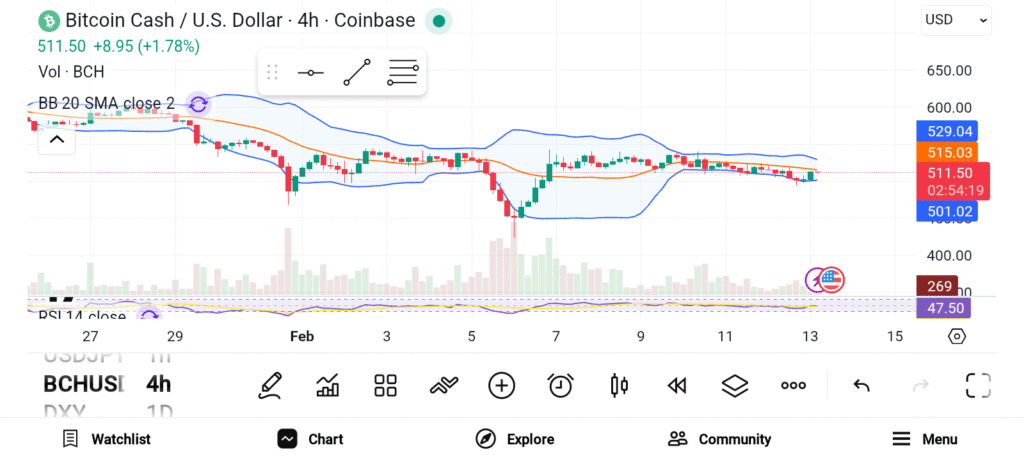The width and height of the screenshot is (1024, 461).
Task: Start bar replay with rewind icon
Action: (x=677, y=385)
